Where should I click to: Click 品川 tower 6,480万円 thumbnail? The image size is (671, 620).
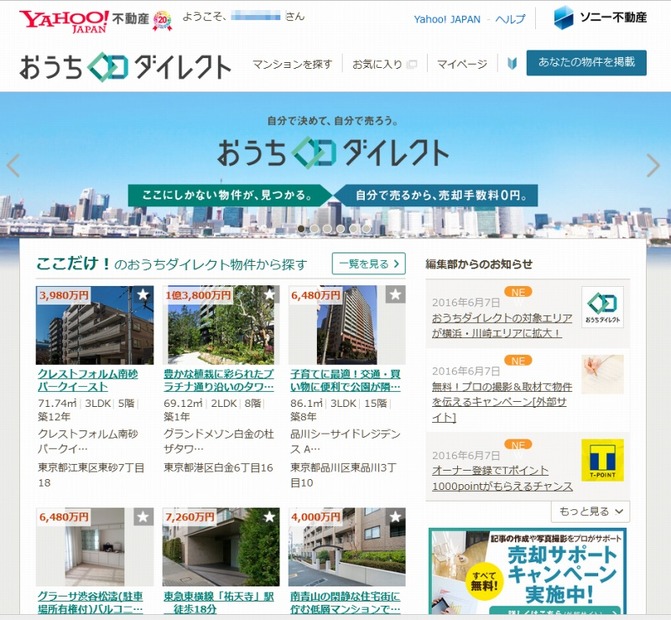pyautogui.click(x=347, y=325)
